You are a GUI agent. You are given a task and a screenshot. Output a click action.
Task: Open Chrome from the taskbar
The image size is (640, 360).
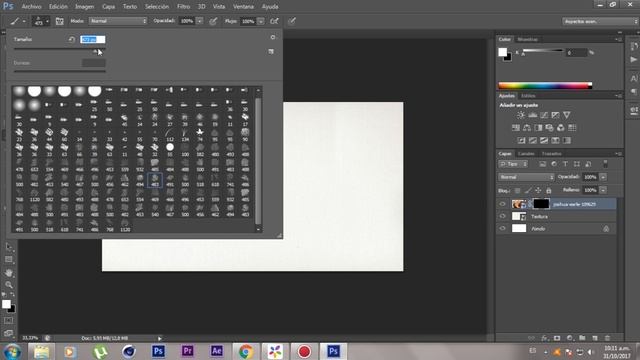[246, 351]
